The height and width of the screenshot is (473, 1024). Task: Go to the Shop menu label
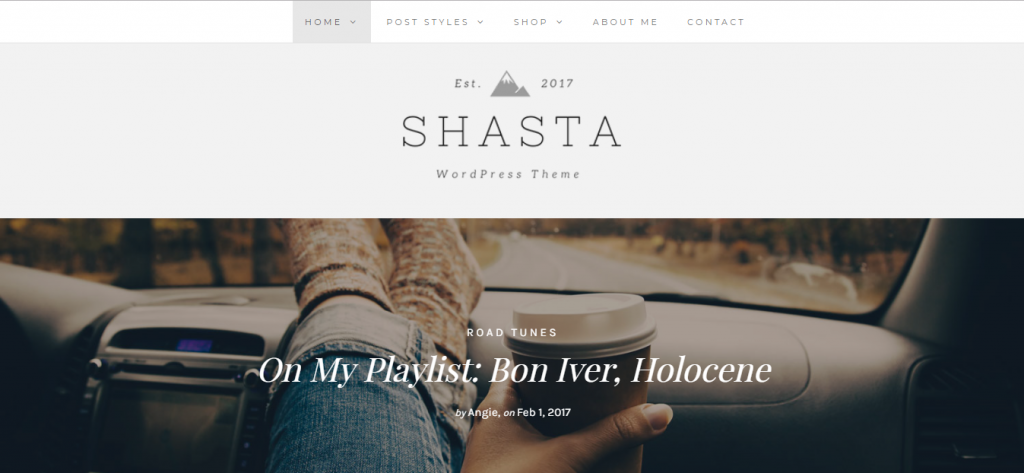click(x=530, y=22)
